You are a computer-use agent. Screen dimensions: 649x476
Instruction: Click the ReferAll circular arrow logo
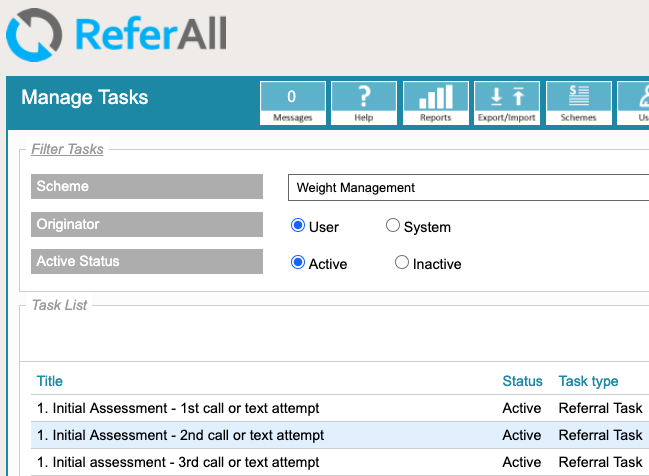[x=34, y=34]
